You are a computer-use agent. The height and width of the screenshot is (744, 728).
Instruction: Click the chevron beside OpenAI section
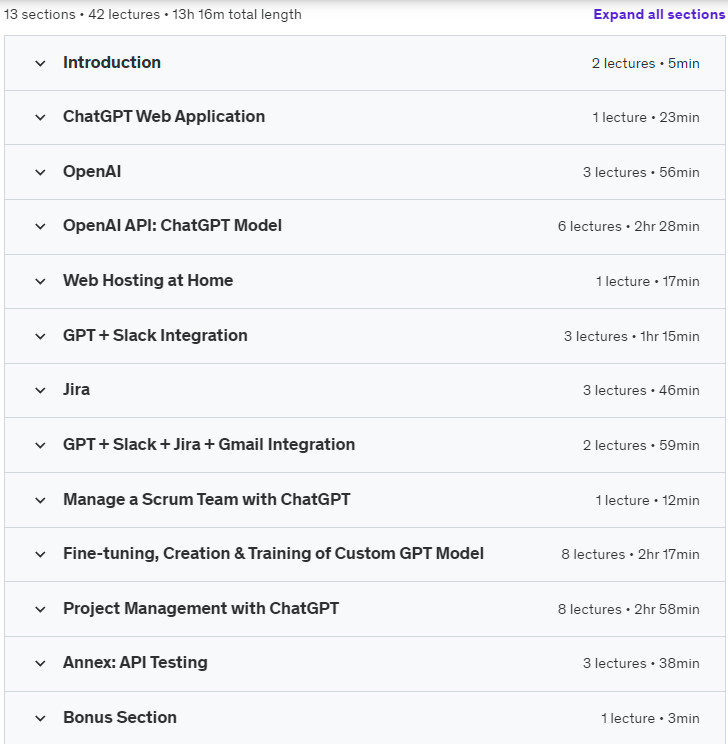pyautogui.click(x=40, y=172)
